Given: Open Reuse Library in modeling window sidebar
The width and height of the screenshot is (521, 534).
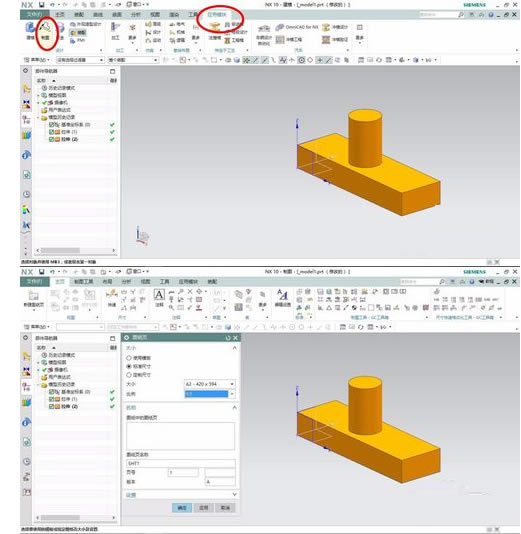Looking at the screenshot, I should click(27, 136).
